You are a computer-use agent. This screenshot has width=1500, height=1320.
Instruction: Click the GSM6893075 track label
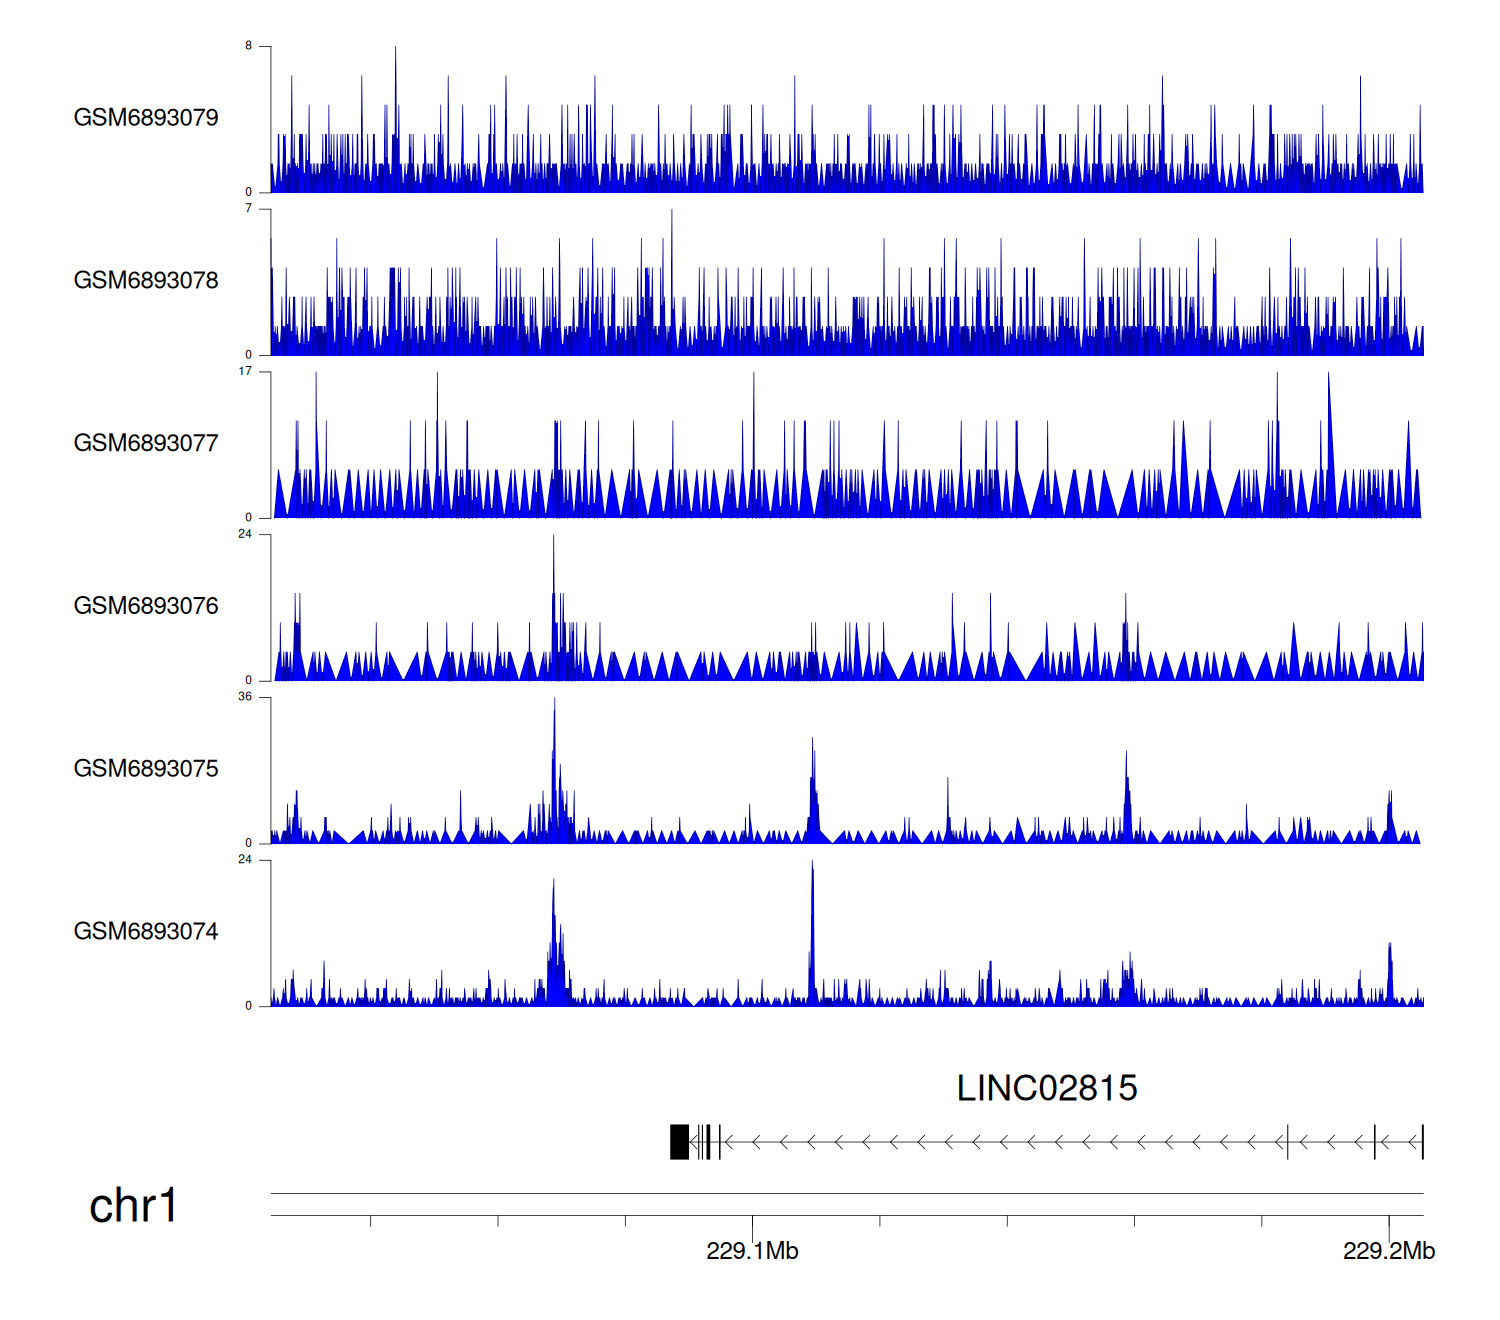click(146, 769)
